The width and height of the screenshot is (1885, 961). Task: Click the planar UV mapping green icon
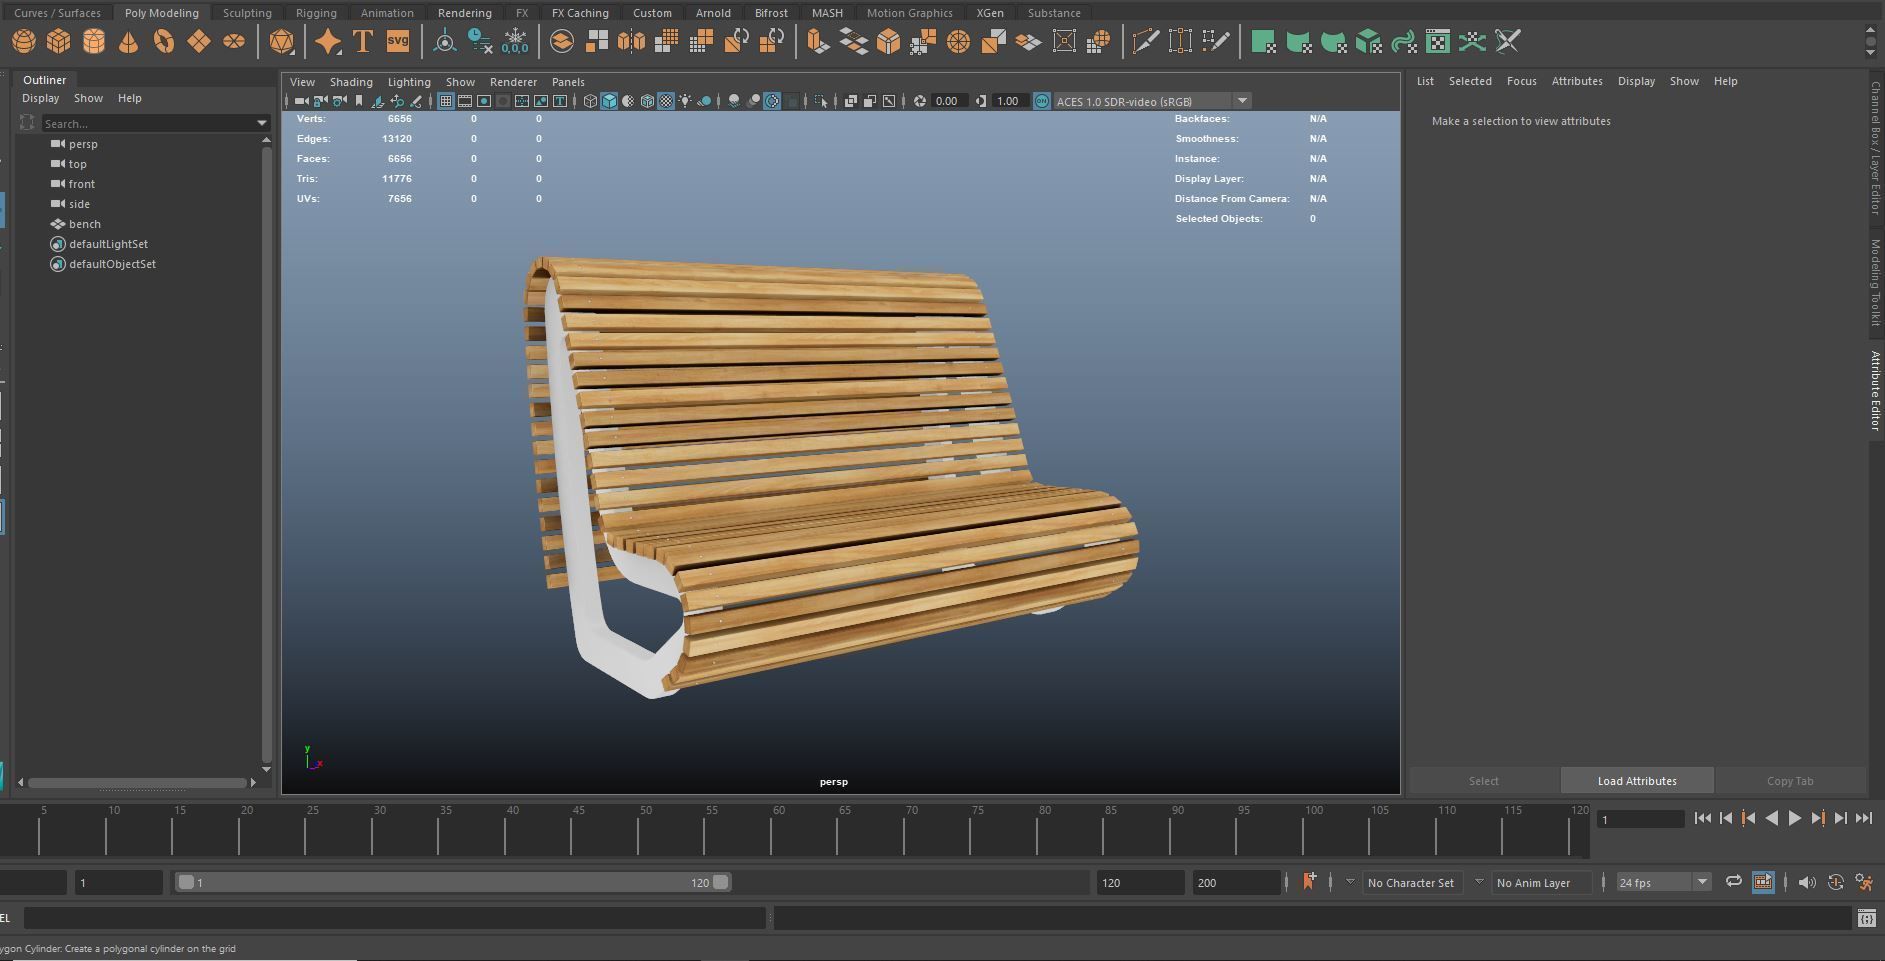(1264, 41)
